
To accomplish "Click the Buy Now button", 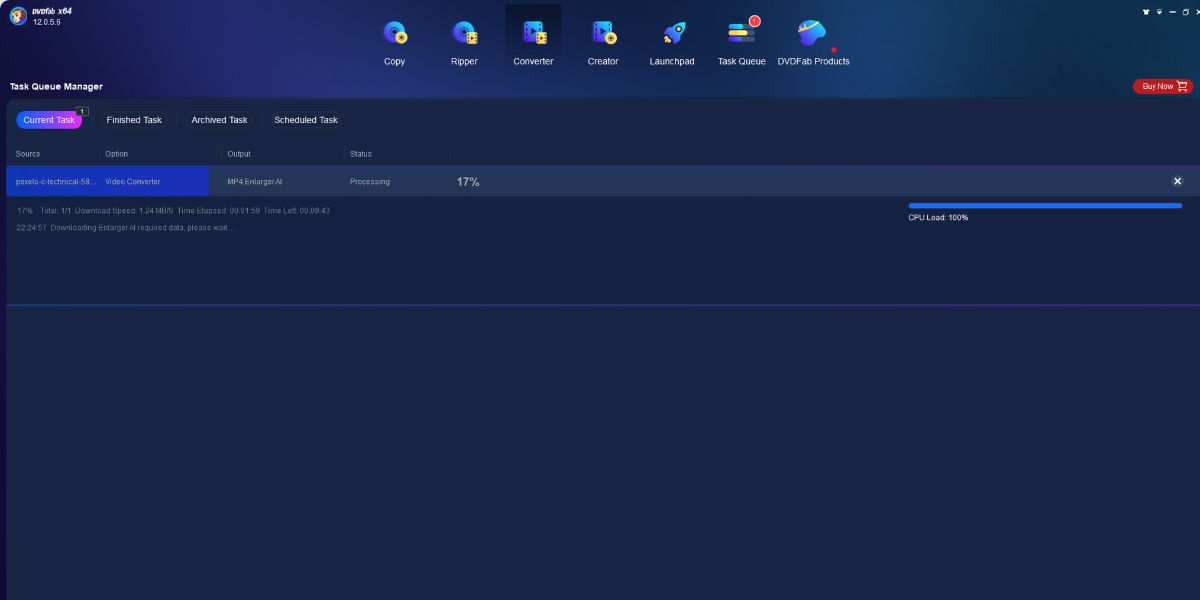I will click(1163, 86).
